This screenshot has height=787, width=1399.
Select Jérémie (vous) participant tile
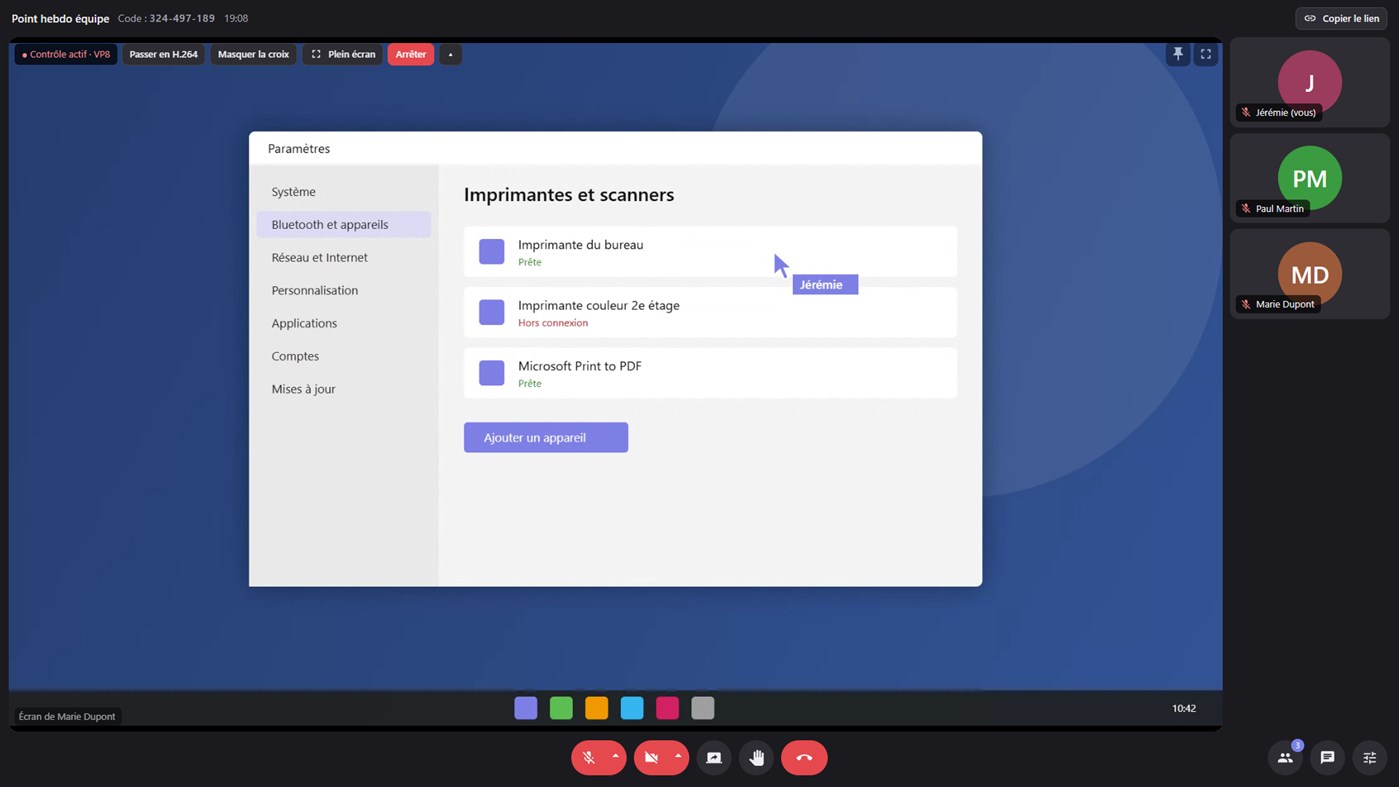(1309, 82)
